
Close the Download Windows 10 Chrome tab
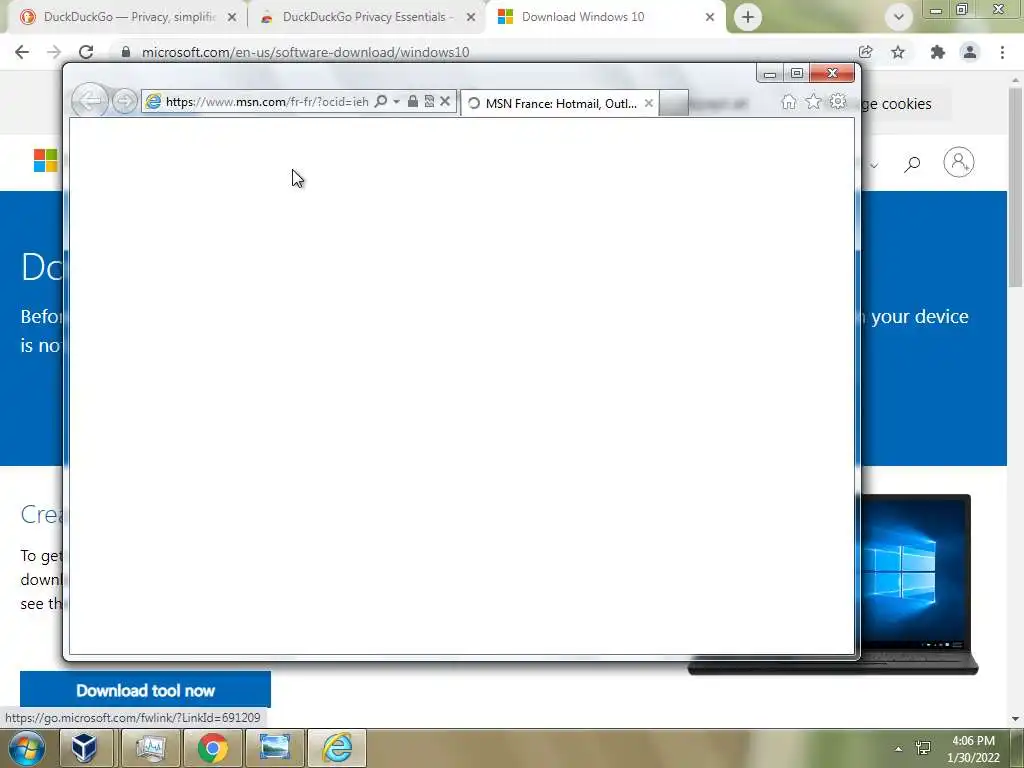[x=710, y=18]
